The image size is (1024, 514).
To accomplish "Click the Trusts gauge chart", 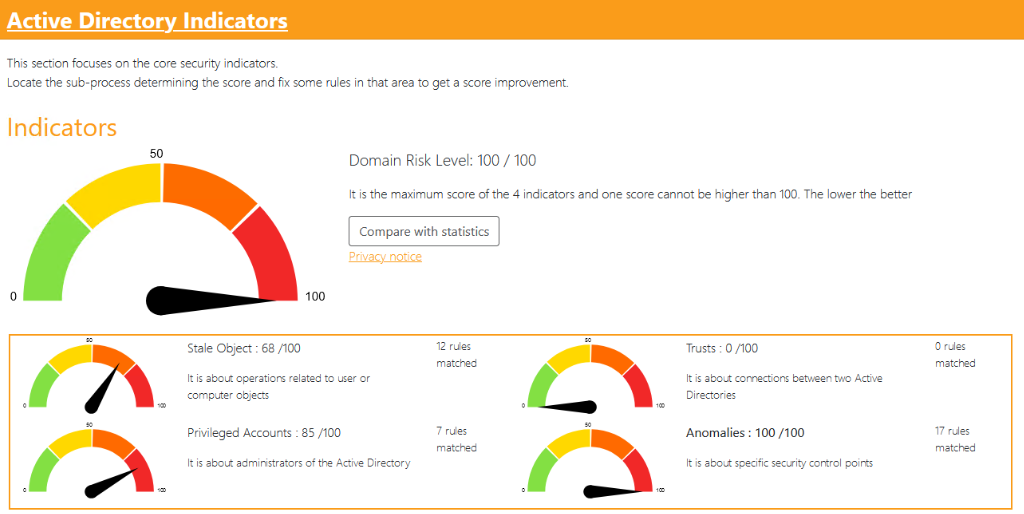I will 590,375.
